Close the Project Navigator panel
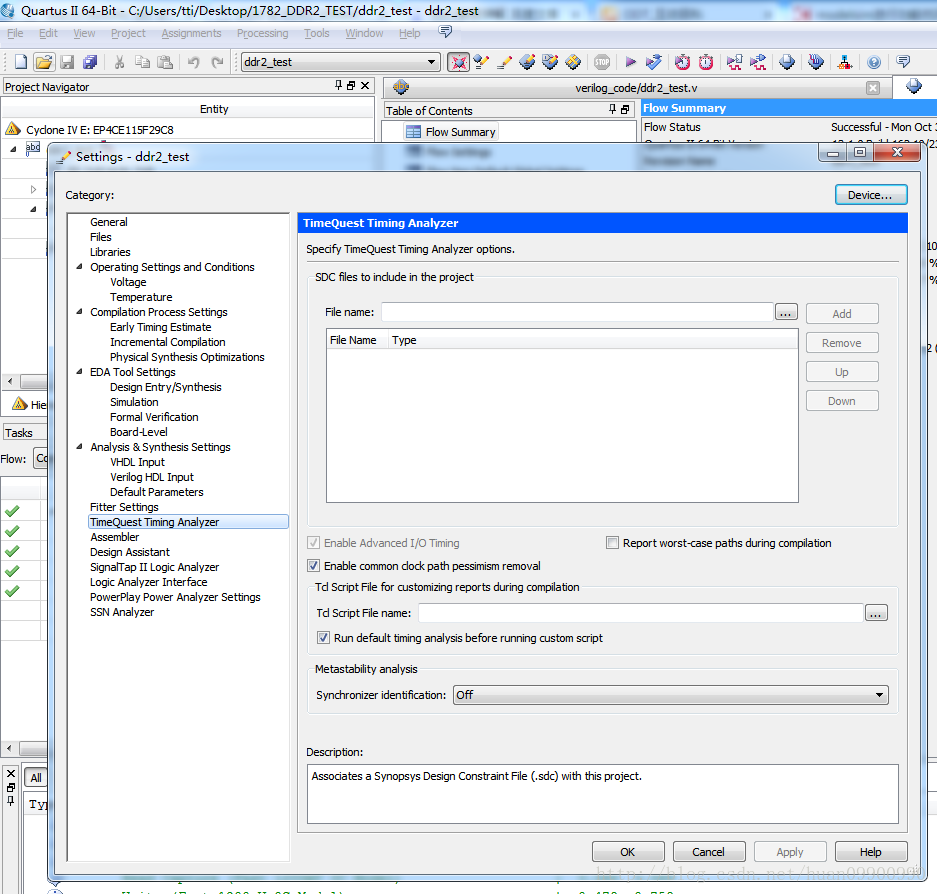This screenshot has height=894, width=937. [x=365, y=85]
